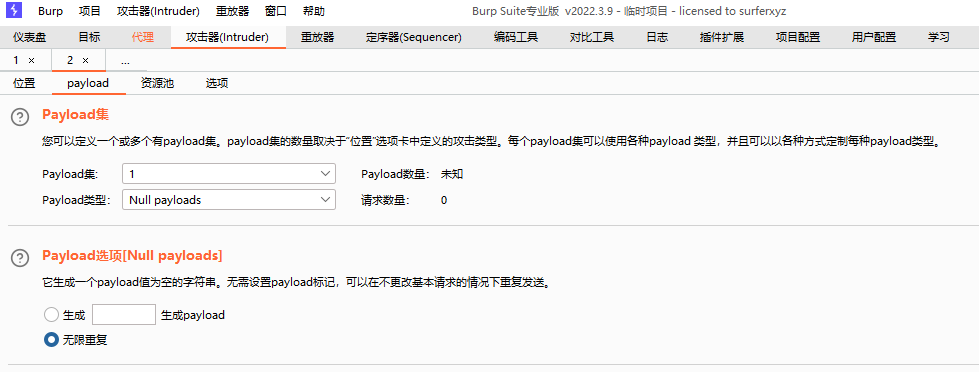Switch to the 定序器(Sequencer) tab

coord(414,37)
